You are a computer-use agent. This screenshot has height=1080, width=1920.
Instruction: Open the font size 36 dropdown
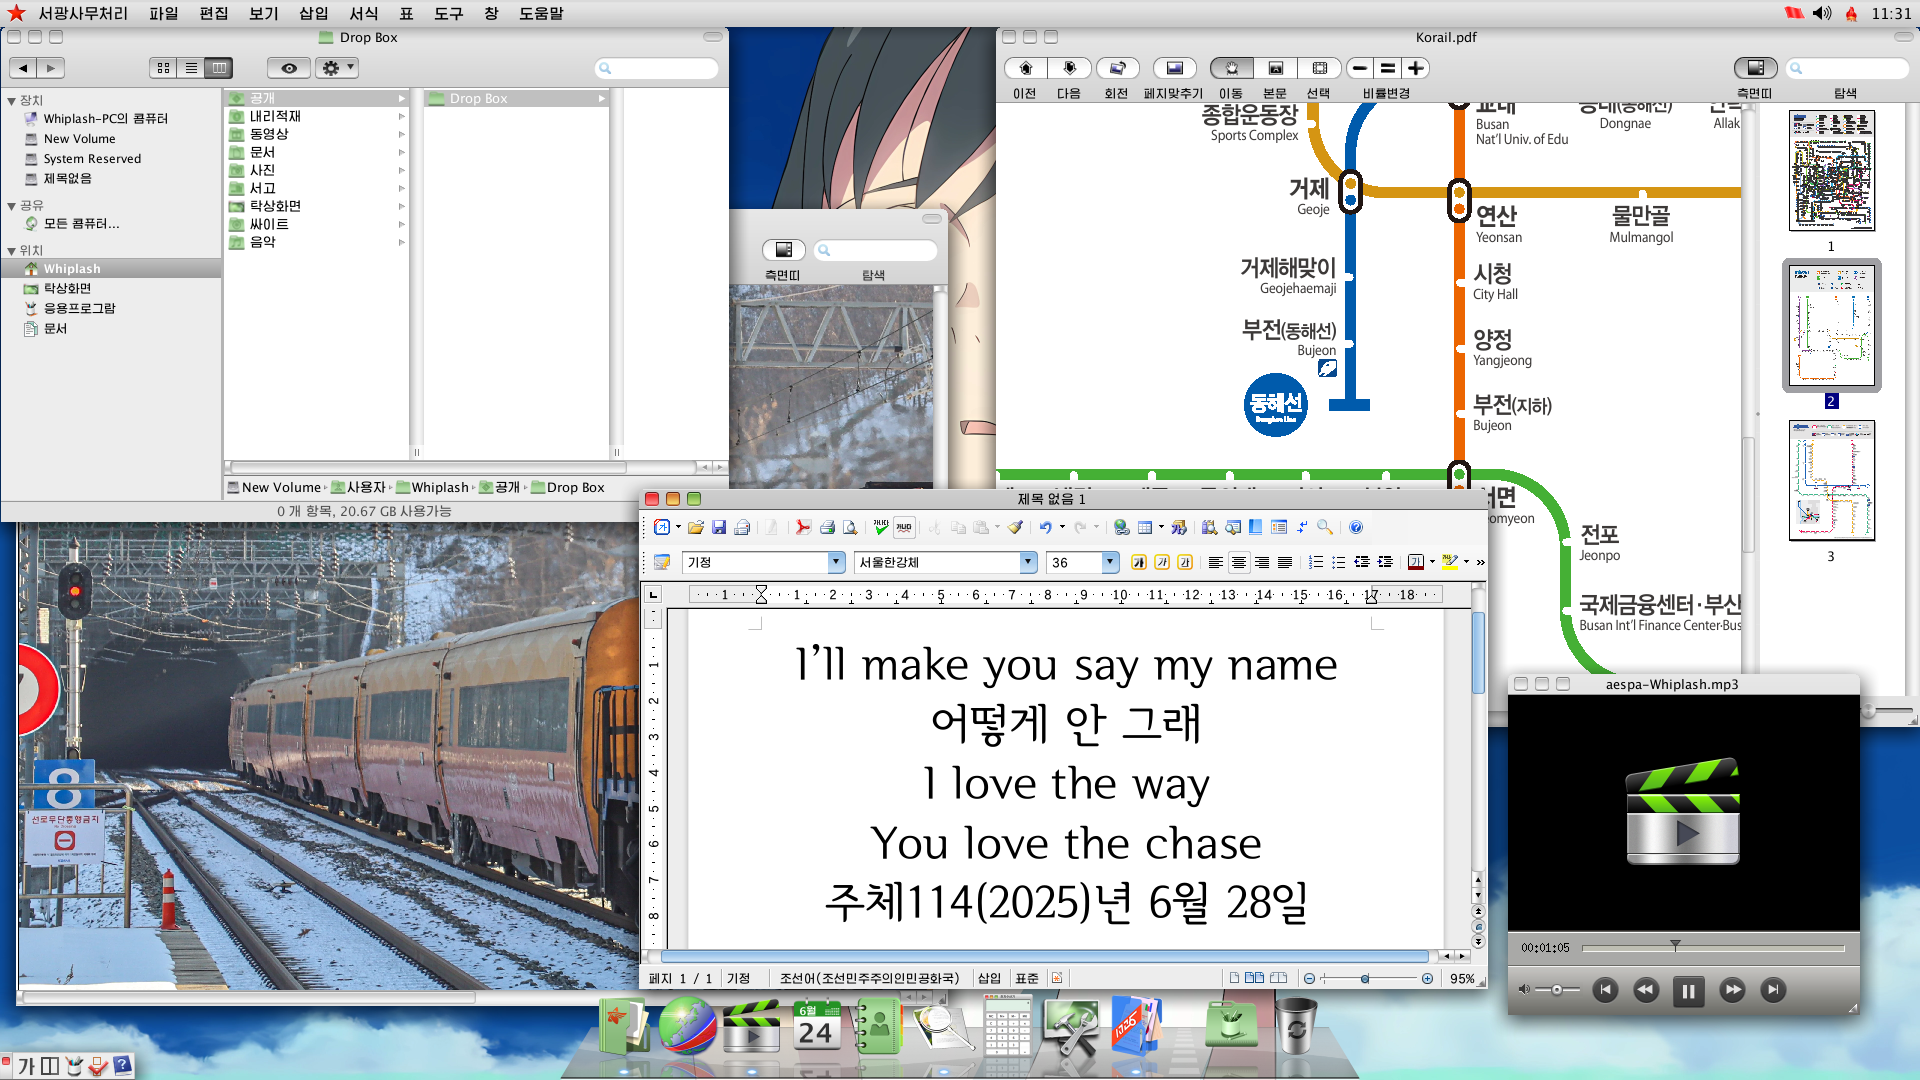[1109, 562]
